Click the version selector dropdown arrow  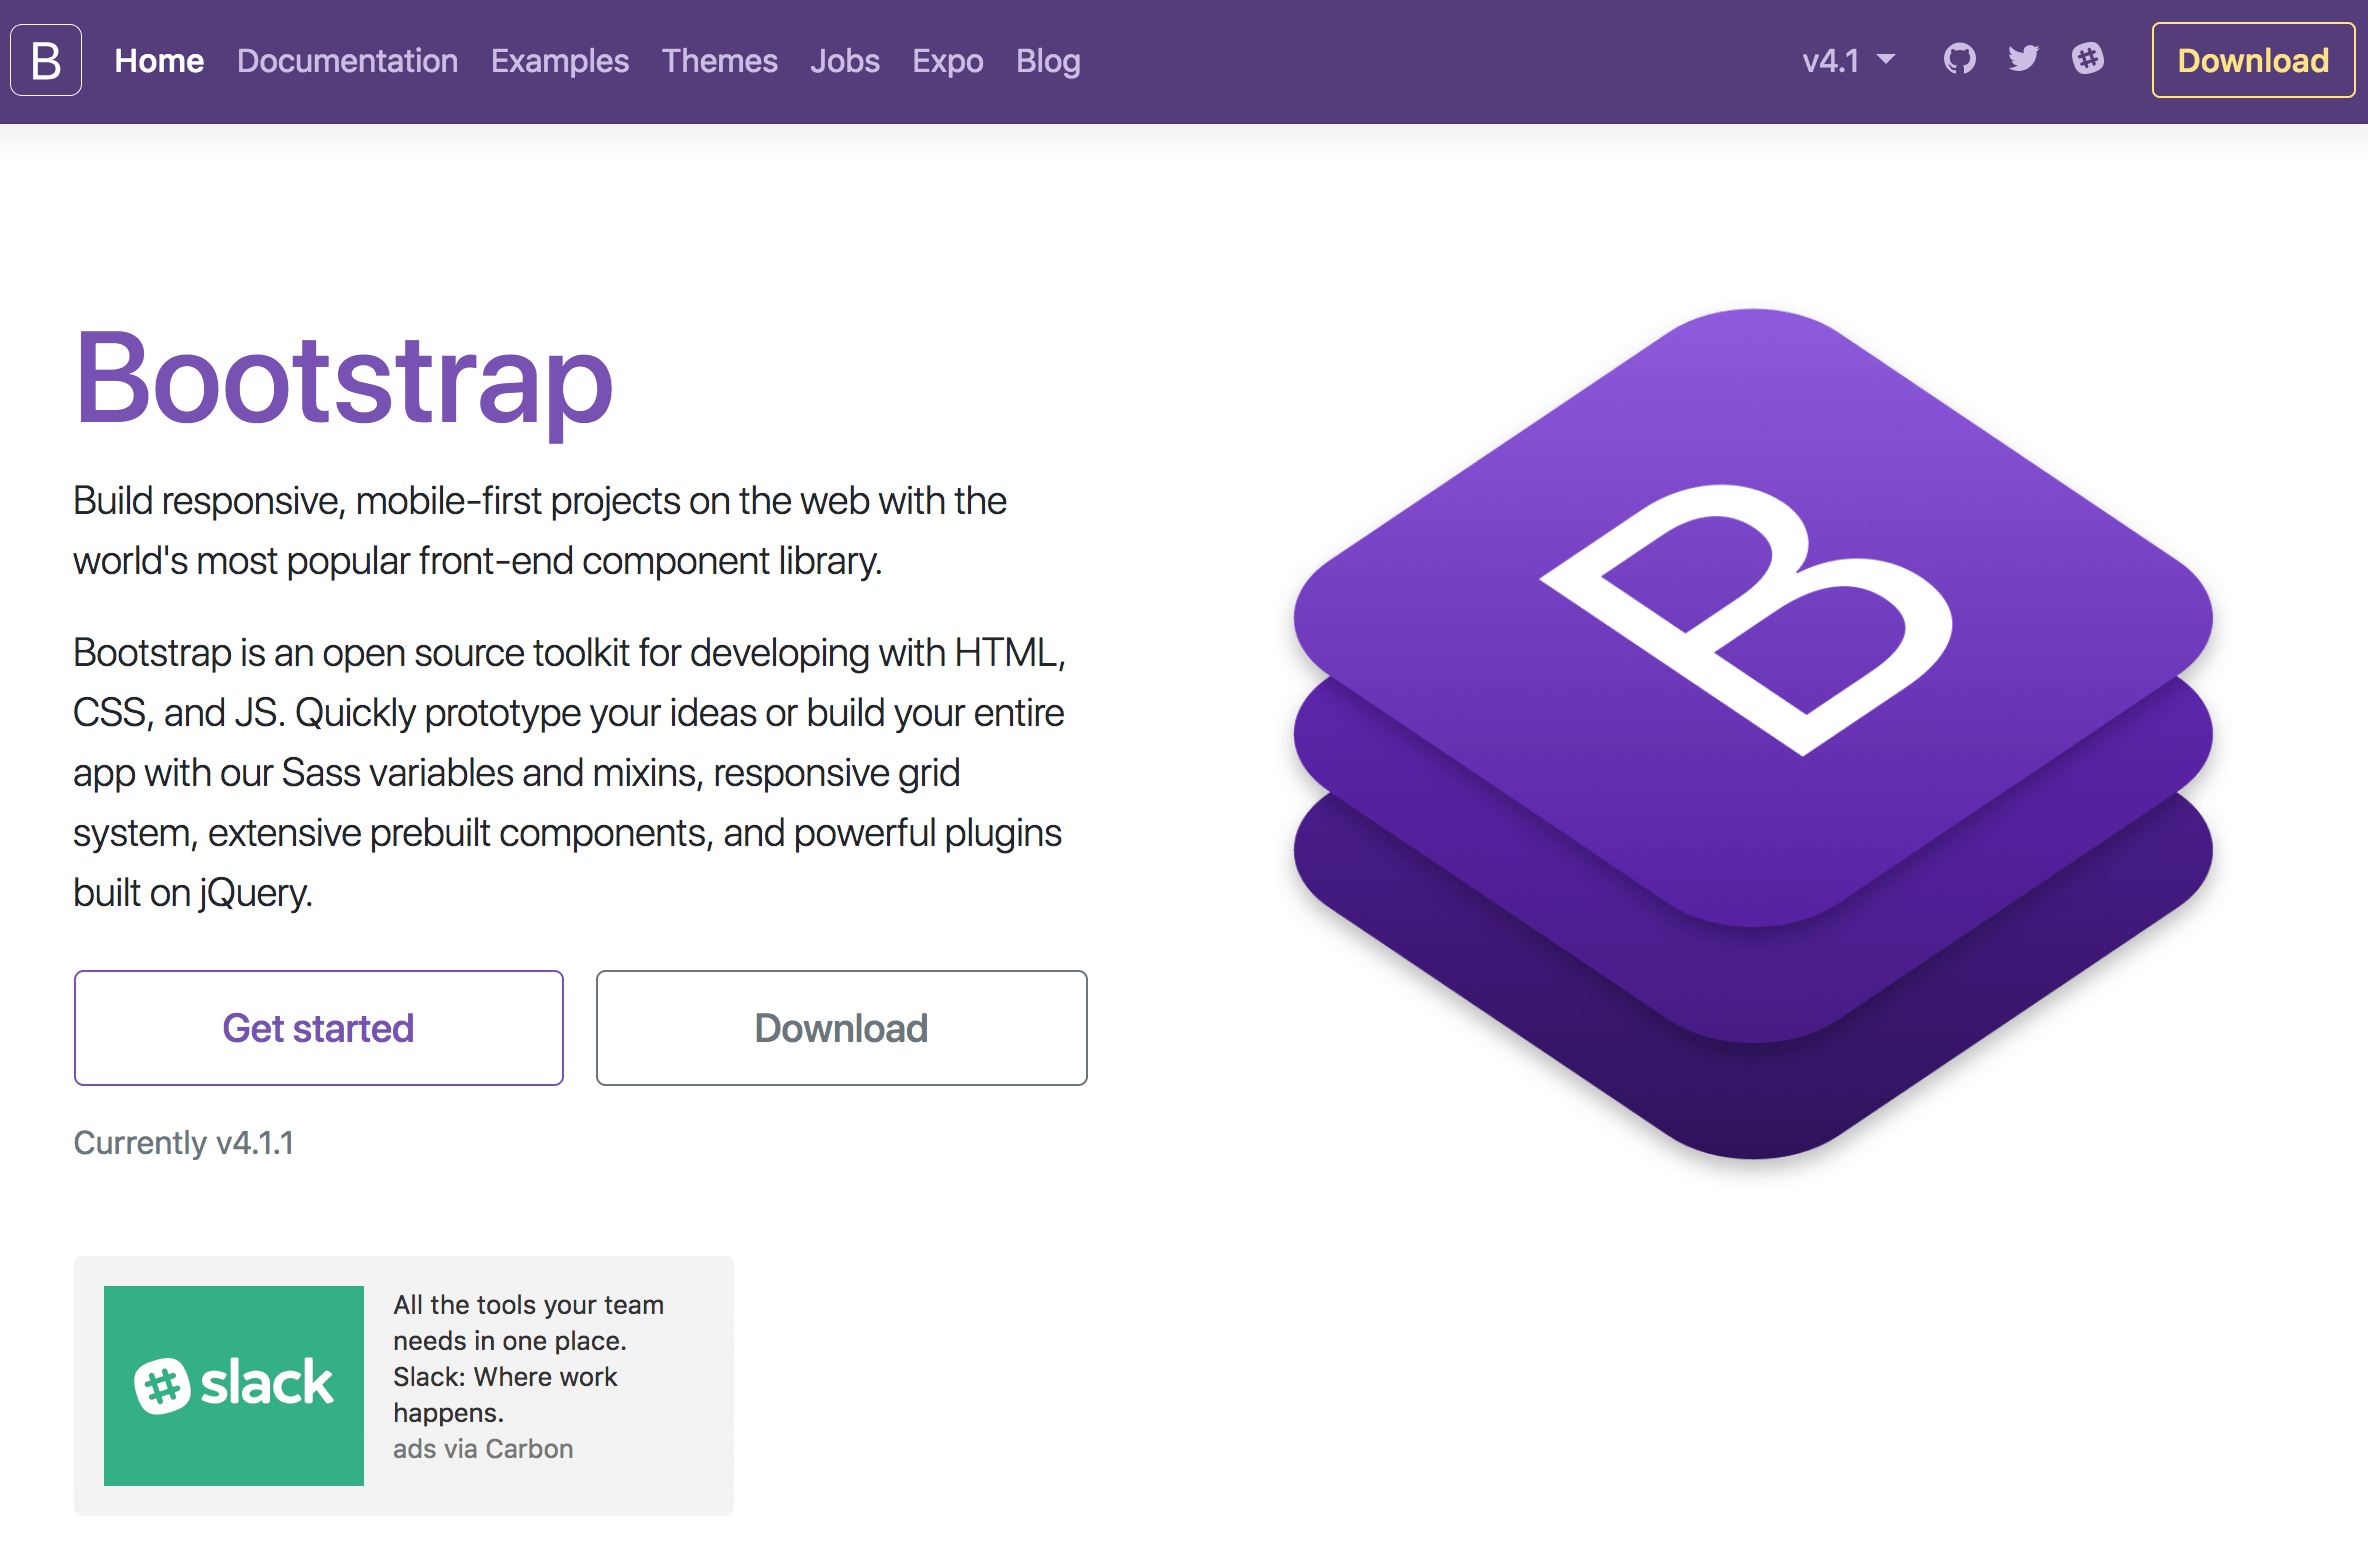coord(1883,60)
